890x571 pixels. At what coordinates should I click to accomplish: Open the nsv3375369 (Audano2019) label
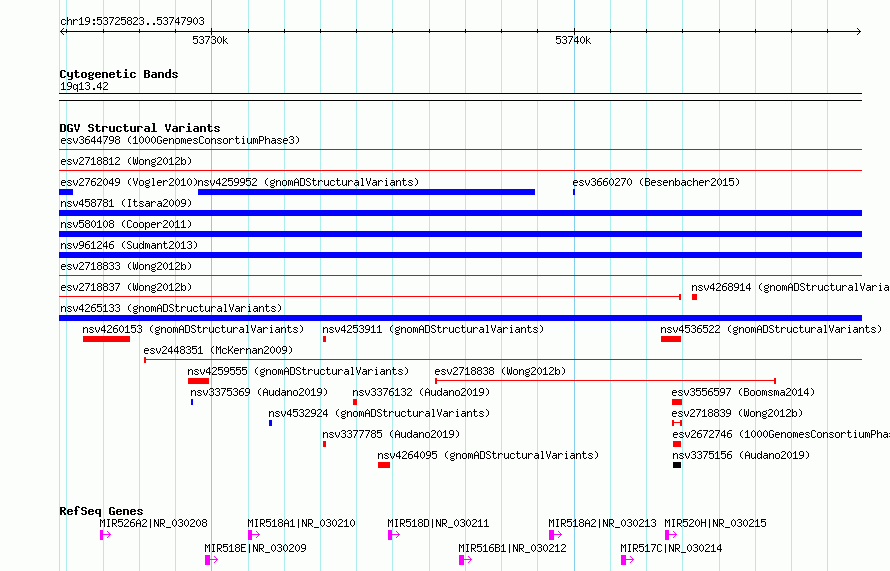pyautogui.click(x=259, y=392)
